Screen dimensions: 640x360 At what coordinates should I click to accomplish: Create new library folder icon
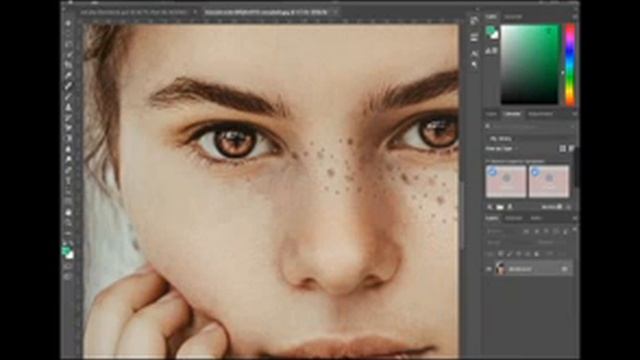coord(500,207)
